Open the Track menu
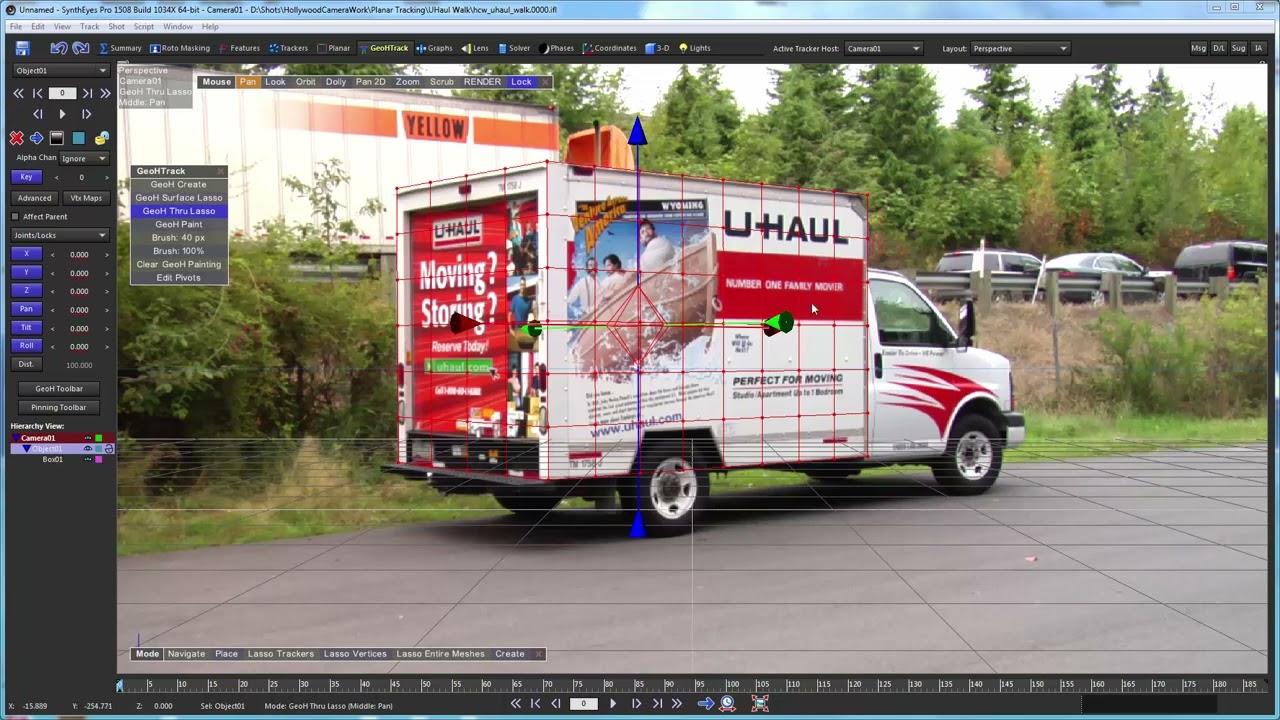The height and width of the screenshot is (720, 1280). coord(89,26)
